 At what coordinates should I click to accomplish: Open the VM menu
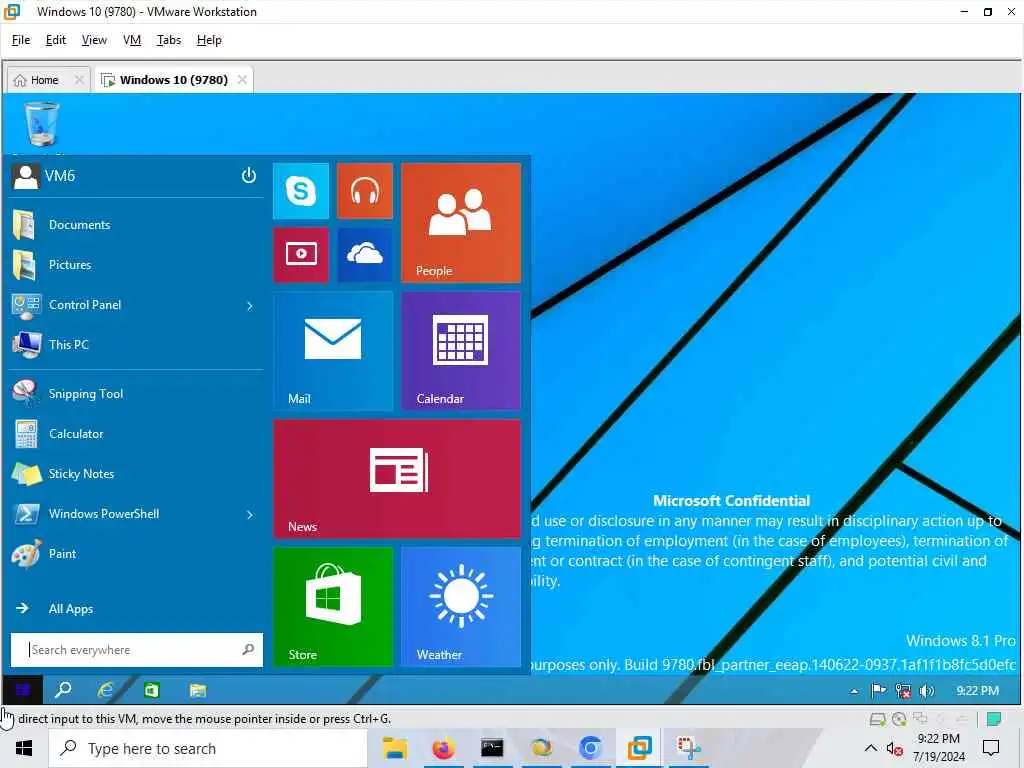click(x=132, y=40)
